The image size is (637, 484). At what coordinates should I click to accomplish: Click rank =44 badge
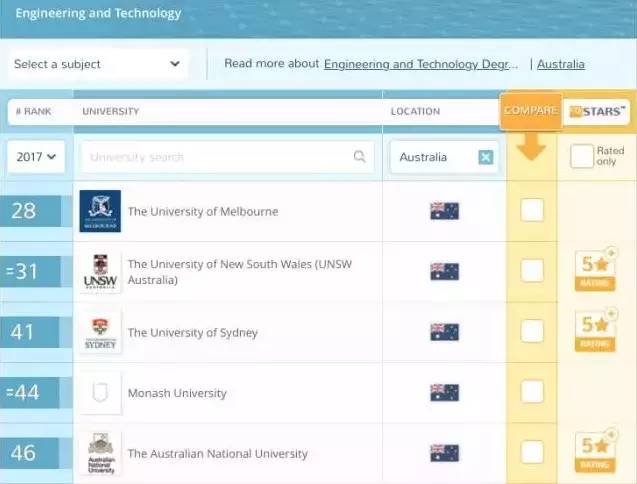click(x=30, y=393)
